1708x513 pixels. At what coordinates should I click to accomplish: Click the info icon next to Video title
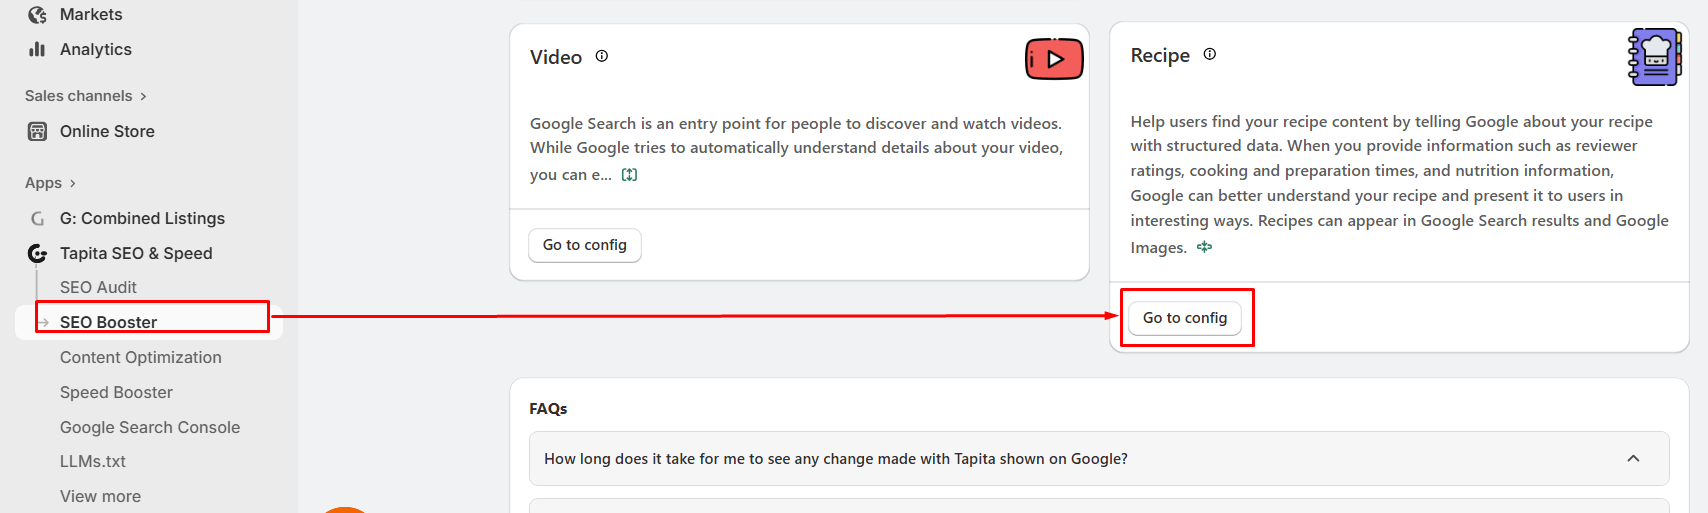tap(602, 56)
